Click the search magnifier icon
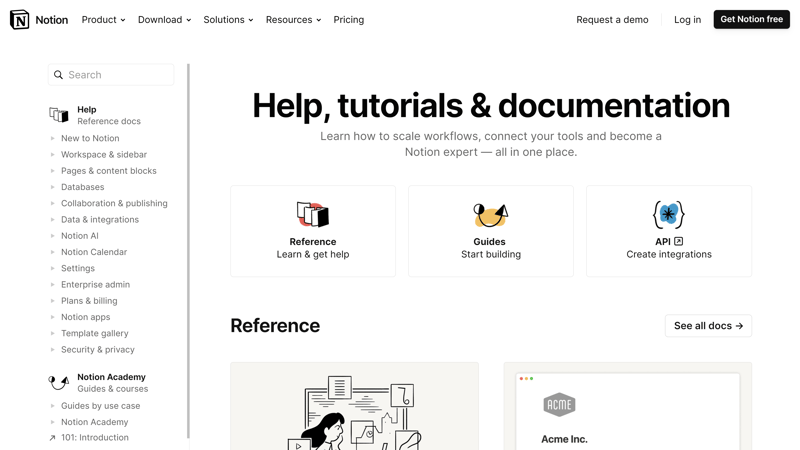This screenshot has height=450, width=800. [59, 75]
